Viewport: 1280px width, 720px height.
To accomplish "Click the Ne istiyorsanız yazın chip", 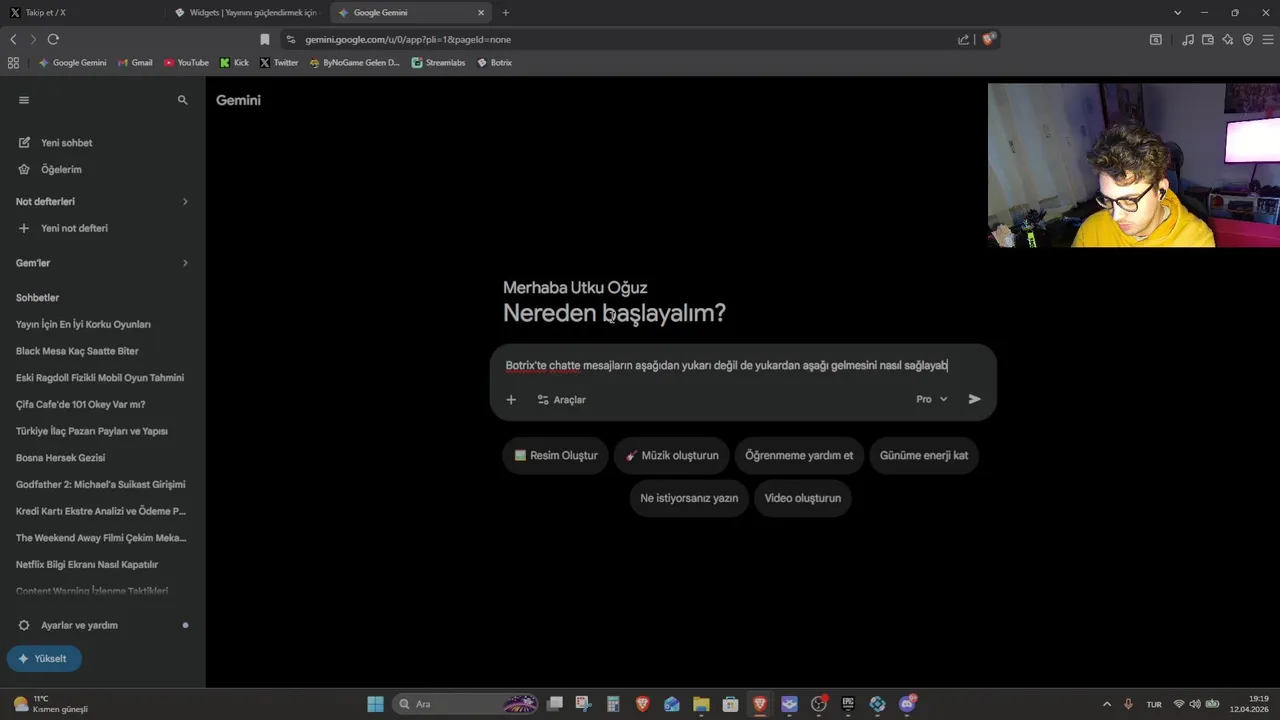I will click(x=689, y=498).
